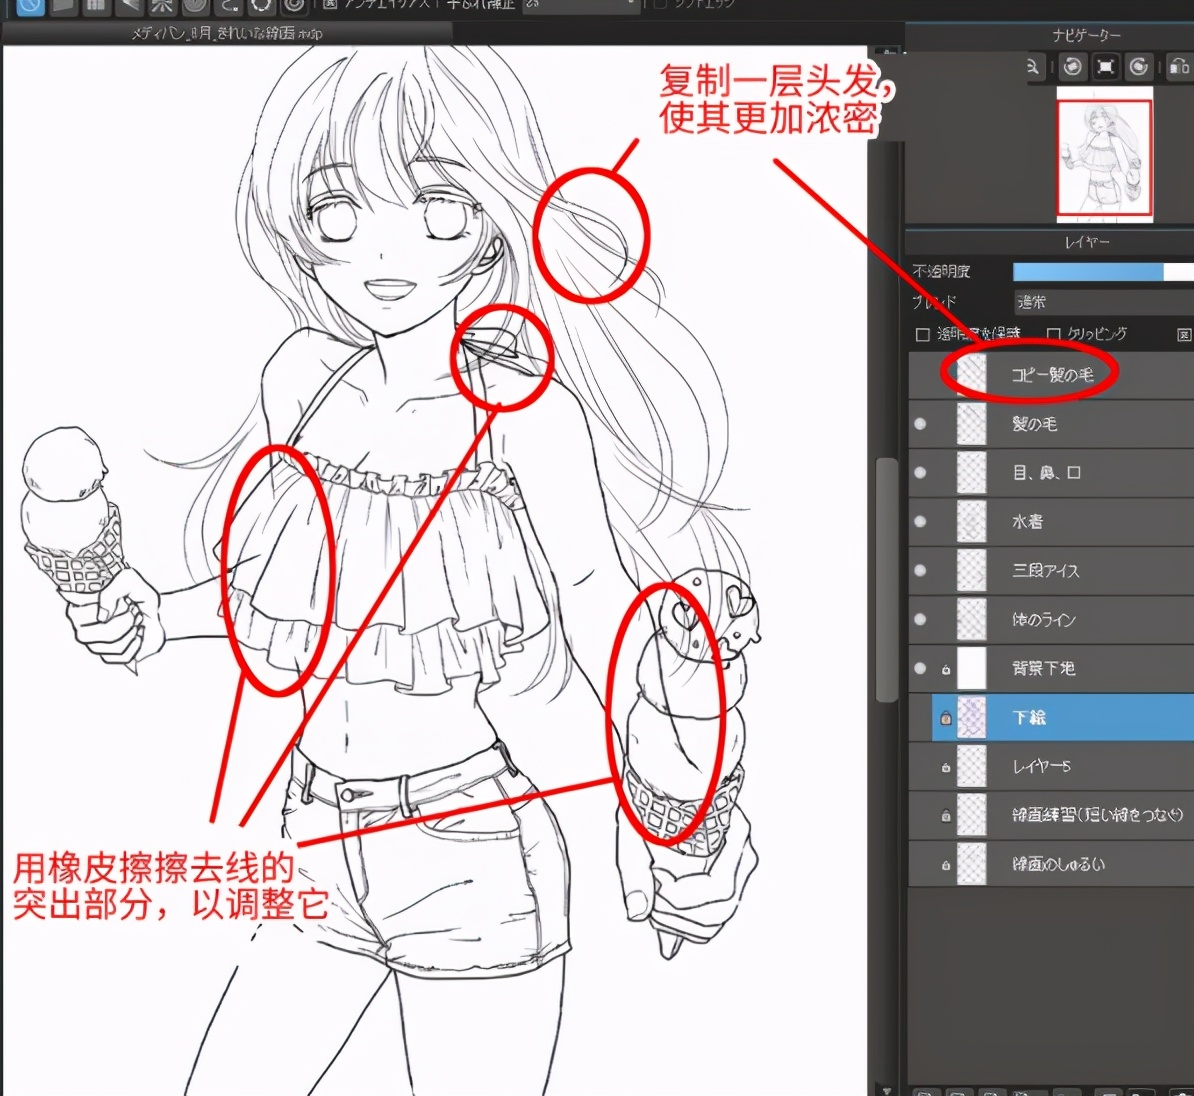The width and height of the screenshot is (1194, 1096).
Task: Select the document tab メディバン_8月
Action: 226,33
